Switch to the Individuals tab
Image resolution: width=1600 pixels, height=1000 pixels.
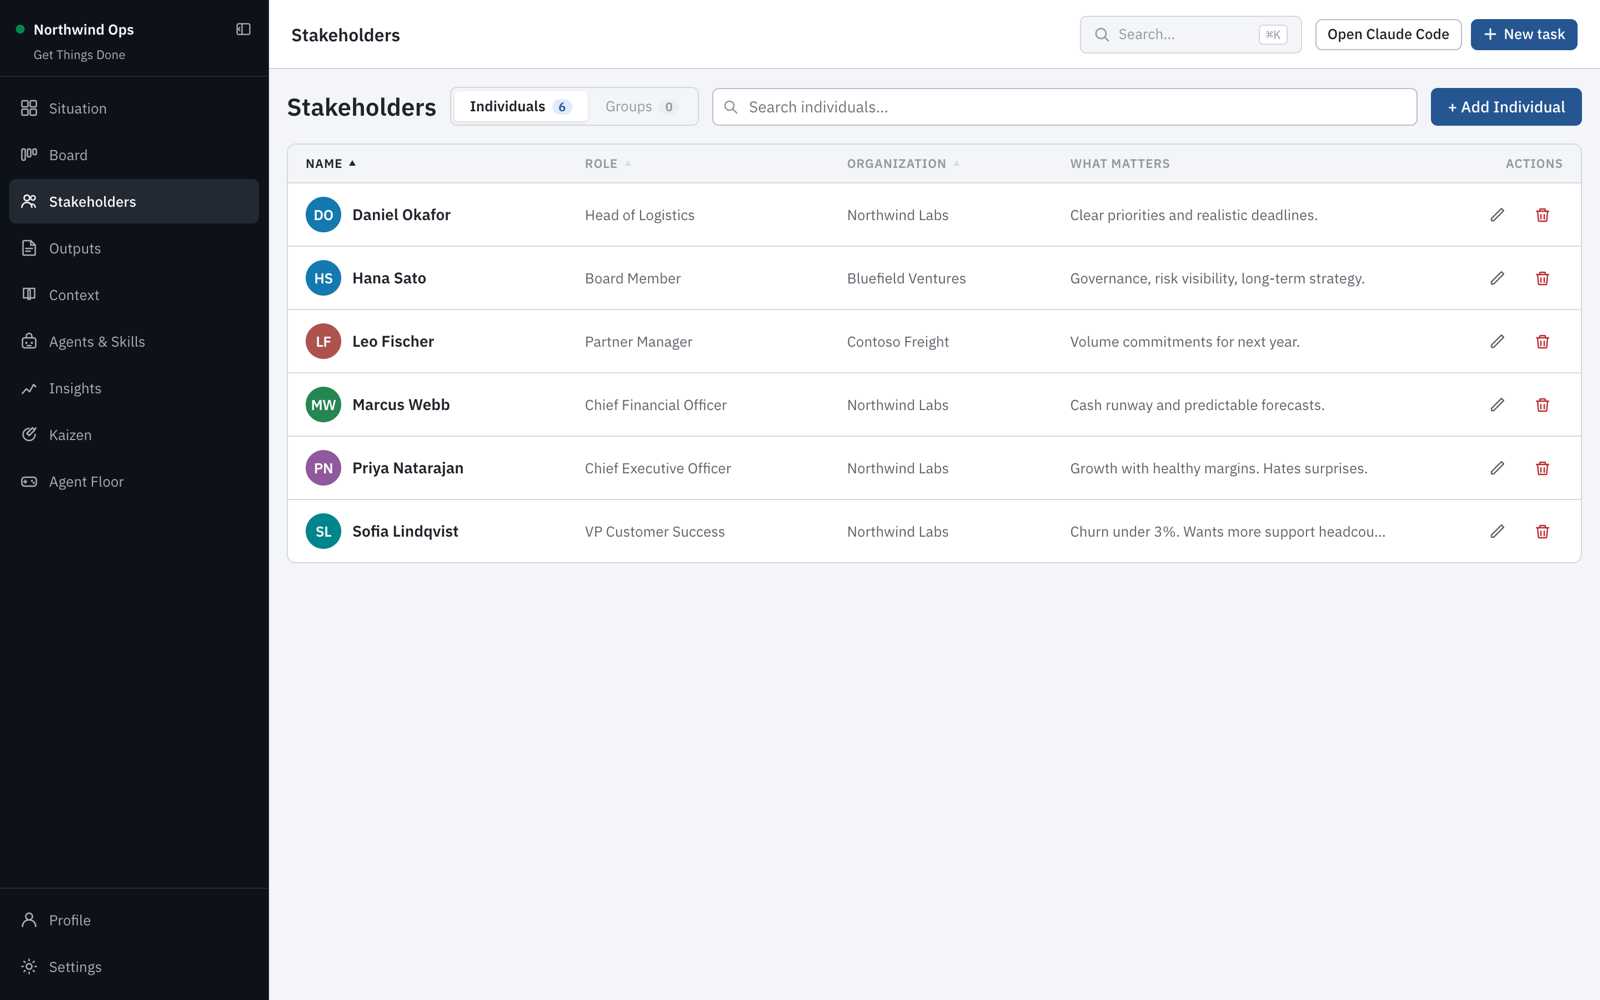[x=520, y=107]
